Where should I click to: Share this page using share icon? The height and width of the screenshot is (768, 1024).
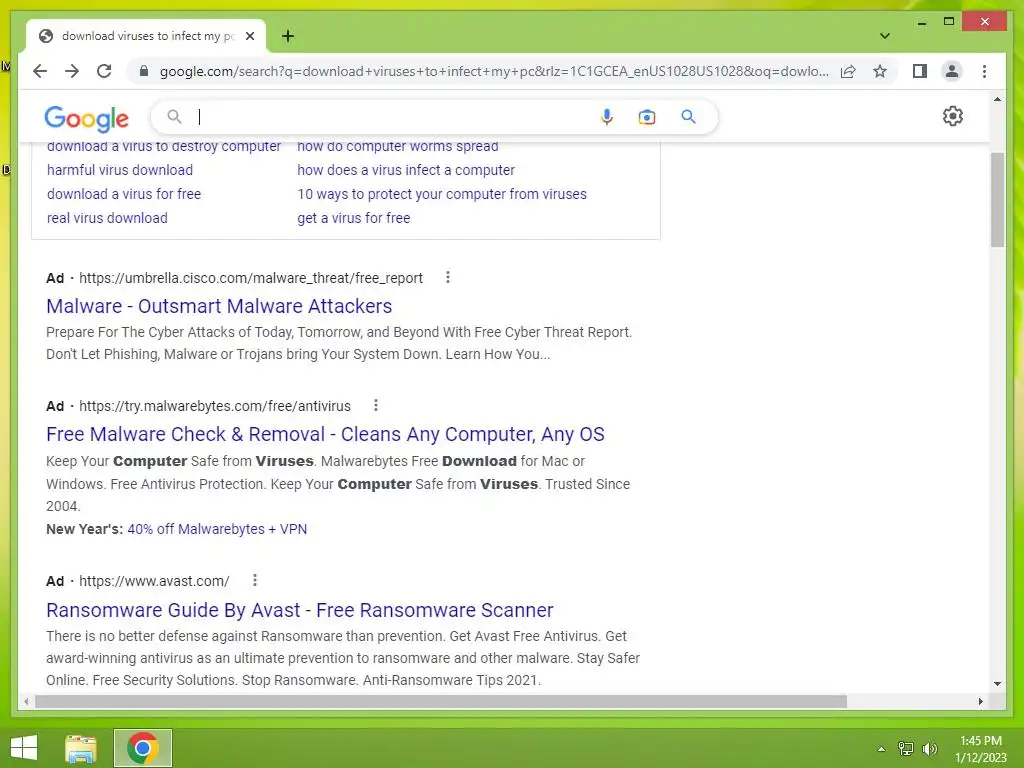848,71
